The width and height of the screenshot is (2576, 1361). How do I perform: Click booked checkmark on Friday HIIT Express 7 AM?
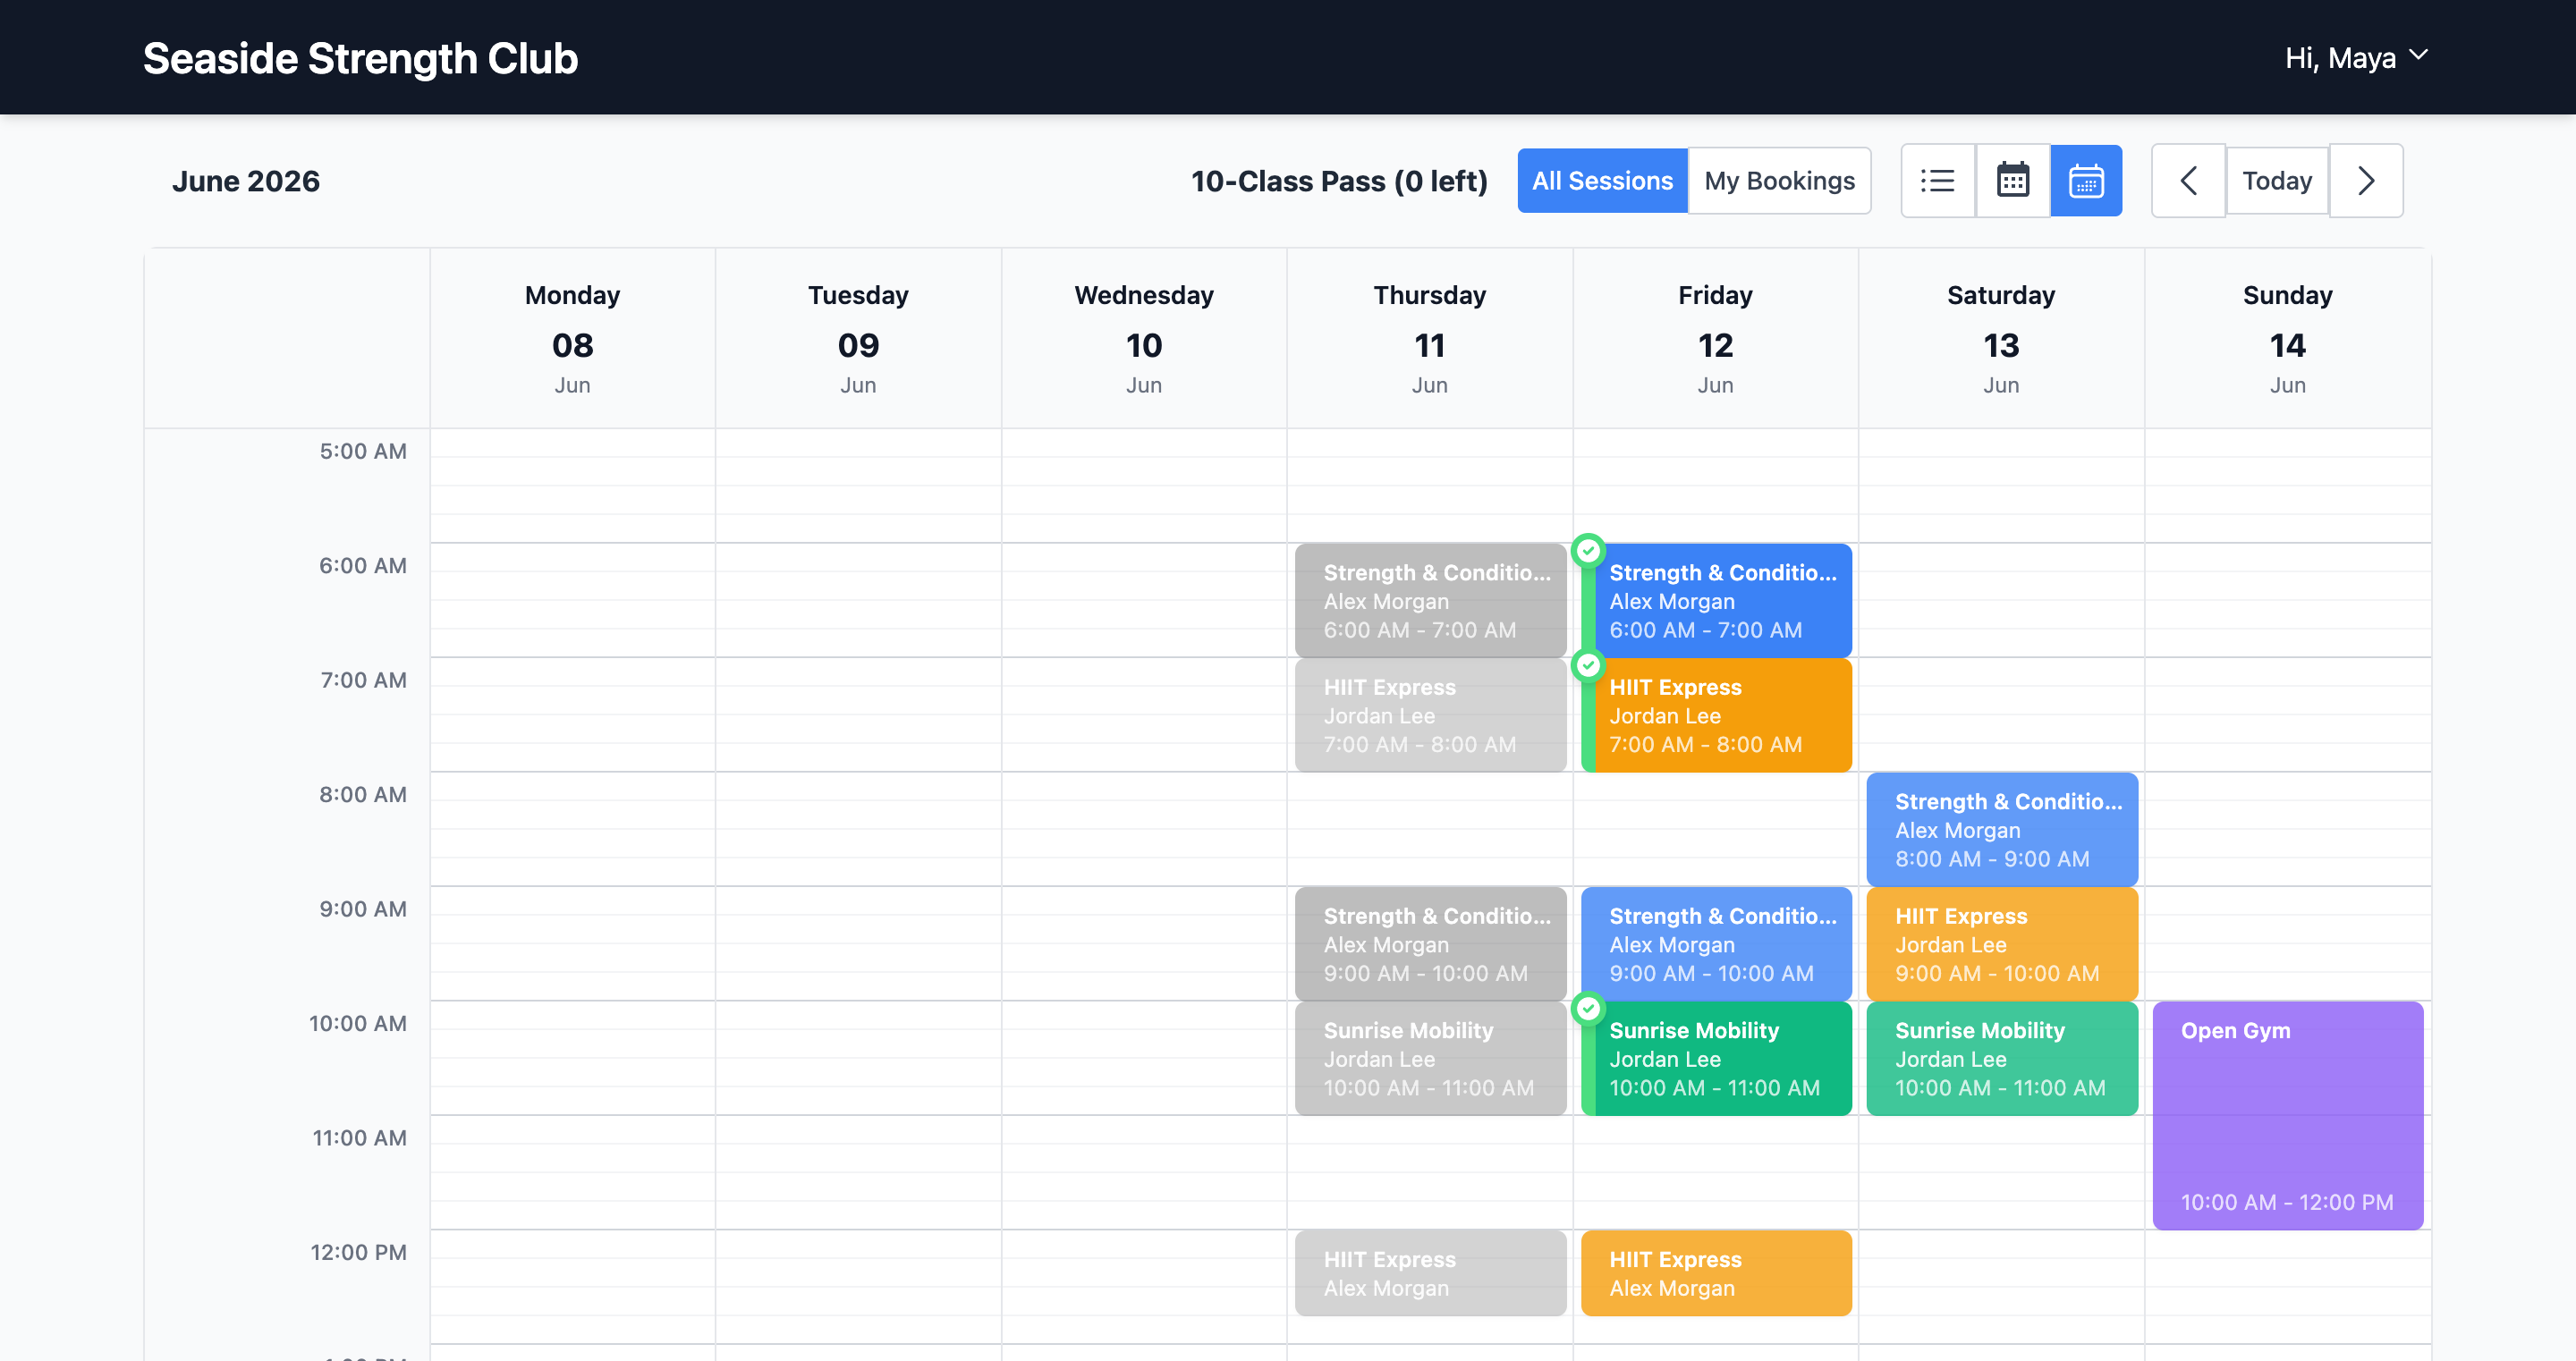(1588, 665)
